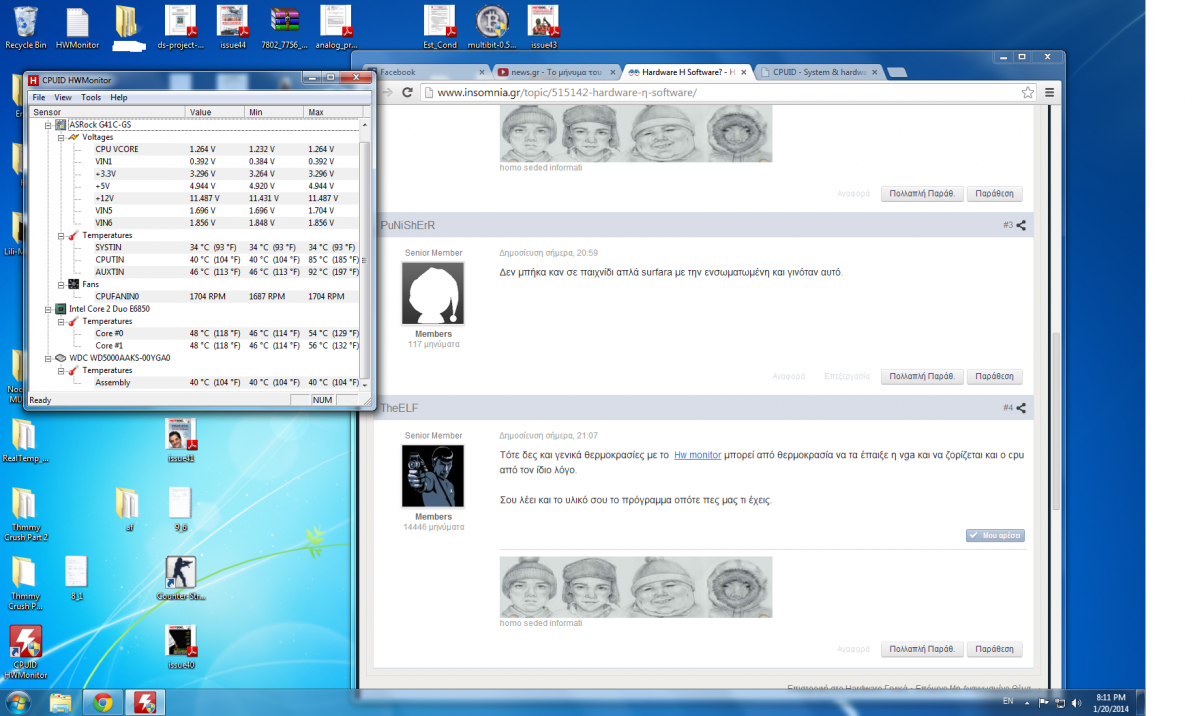Open the RealTemp folder on the desktop
Viewport: 1200px width, 716px height.
tap(25, 441)
